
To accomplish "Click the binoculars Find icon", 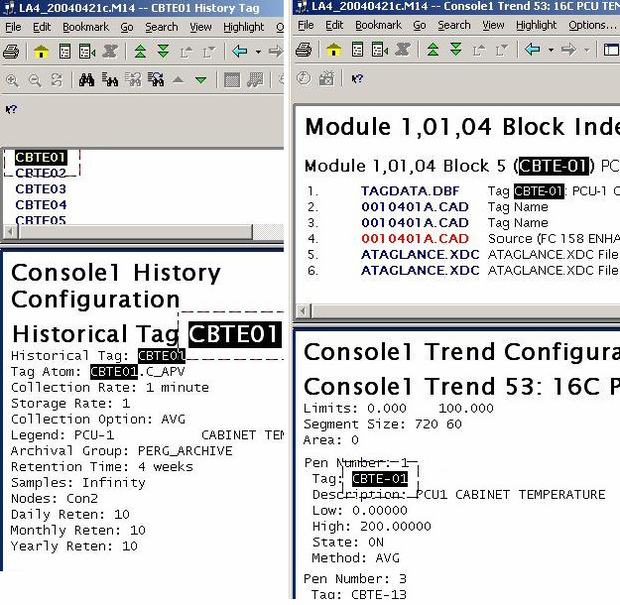I will 87,80.
